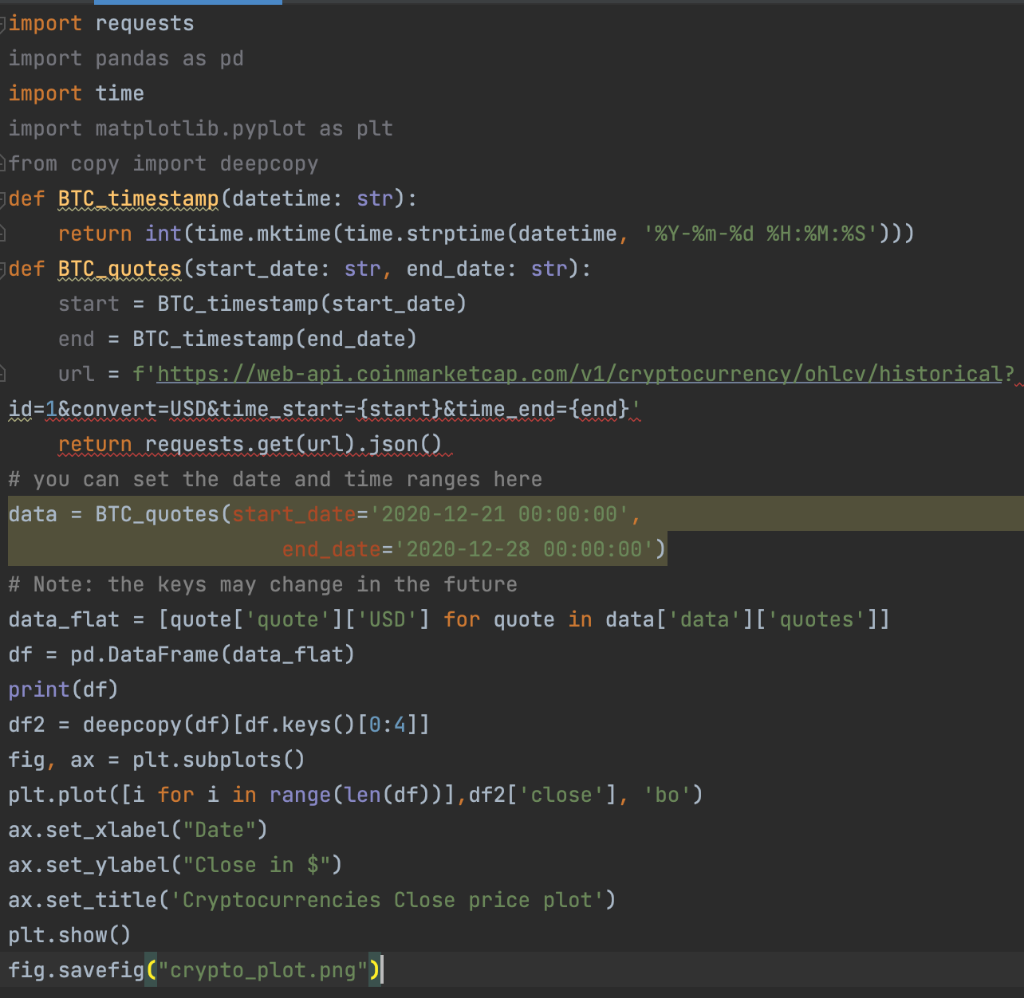The image size is (1024, 998).
Task: Click 'ax.set_ylabel("Close in $")' line
Action: [175, 865]
